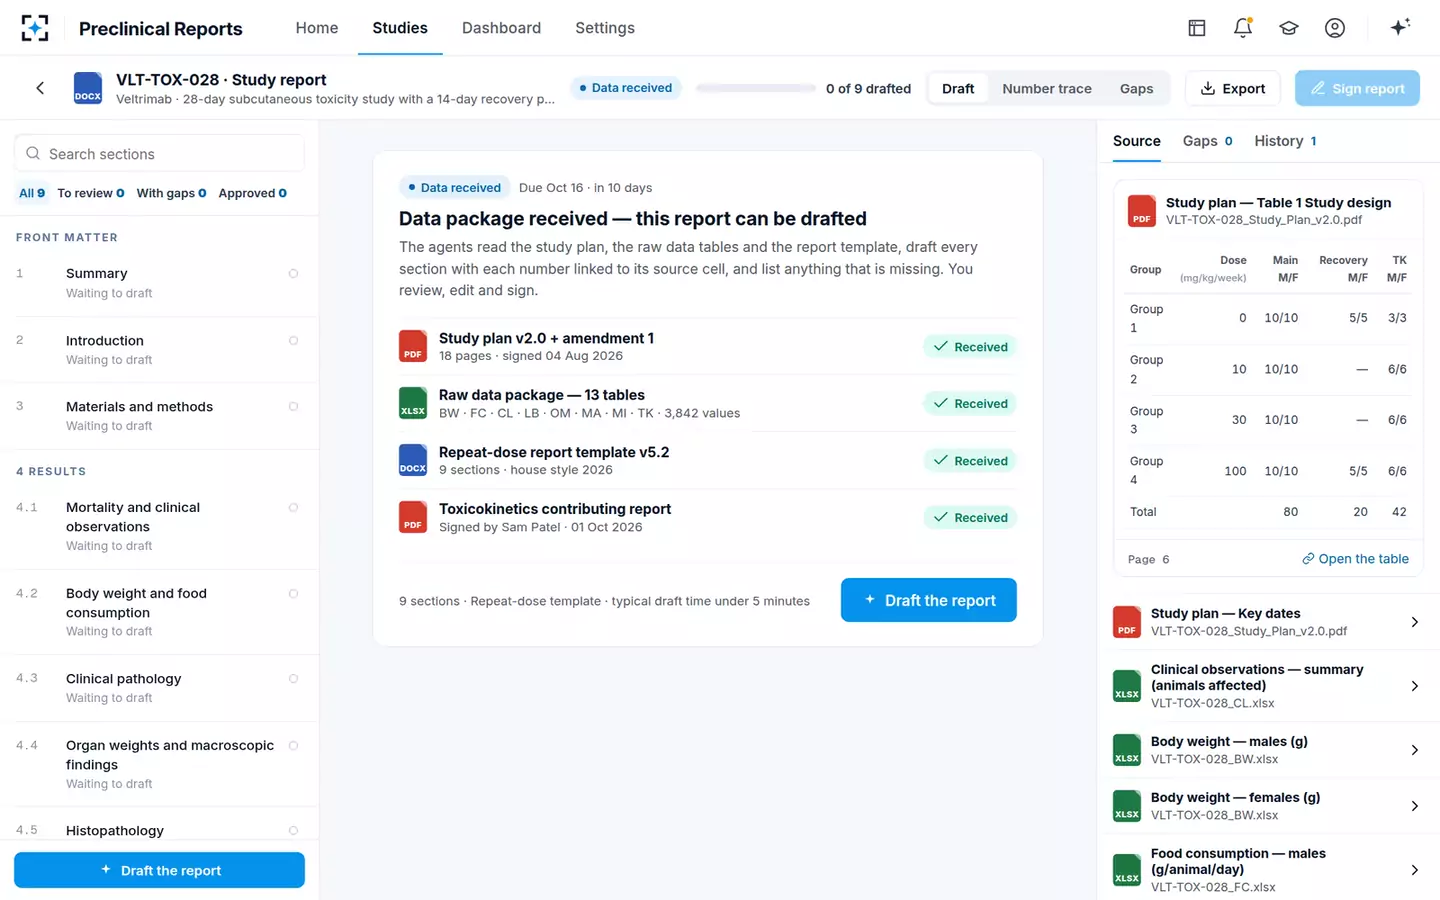The width and height of the screenshot is (1440, 900).
Task: Click PDF icon for Study plan — Key dates
Action: [1127, 622]
